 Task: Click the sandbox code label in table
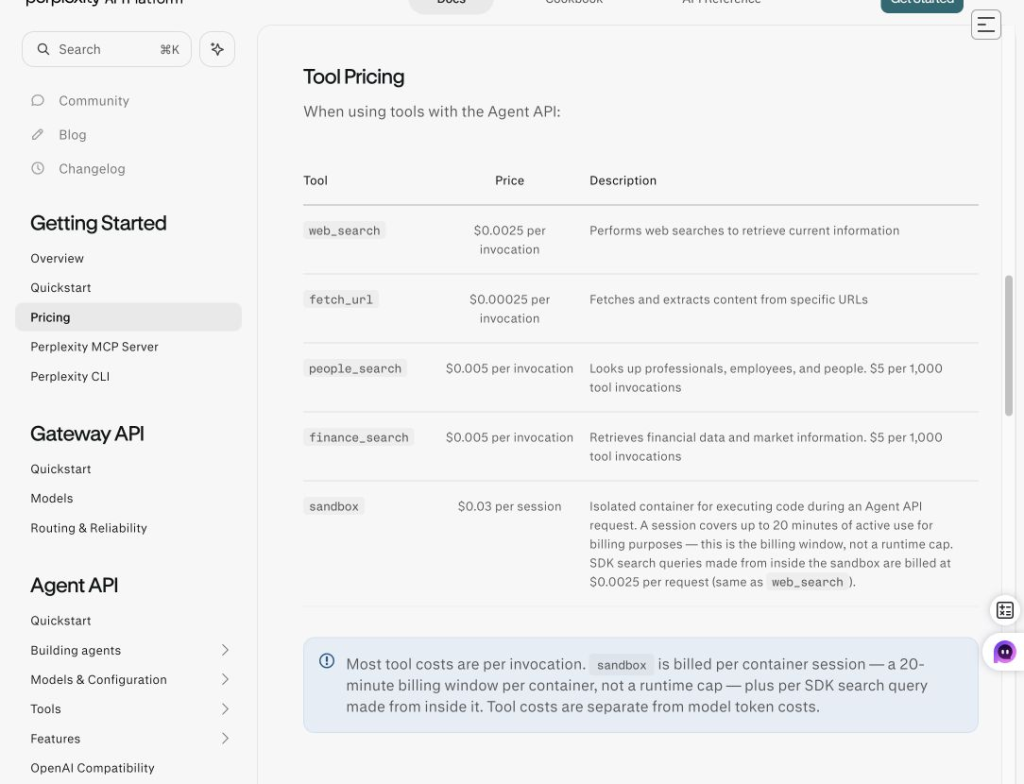[334, 506]
